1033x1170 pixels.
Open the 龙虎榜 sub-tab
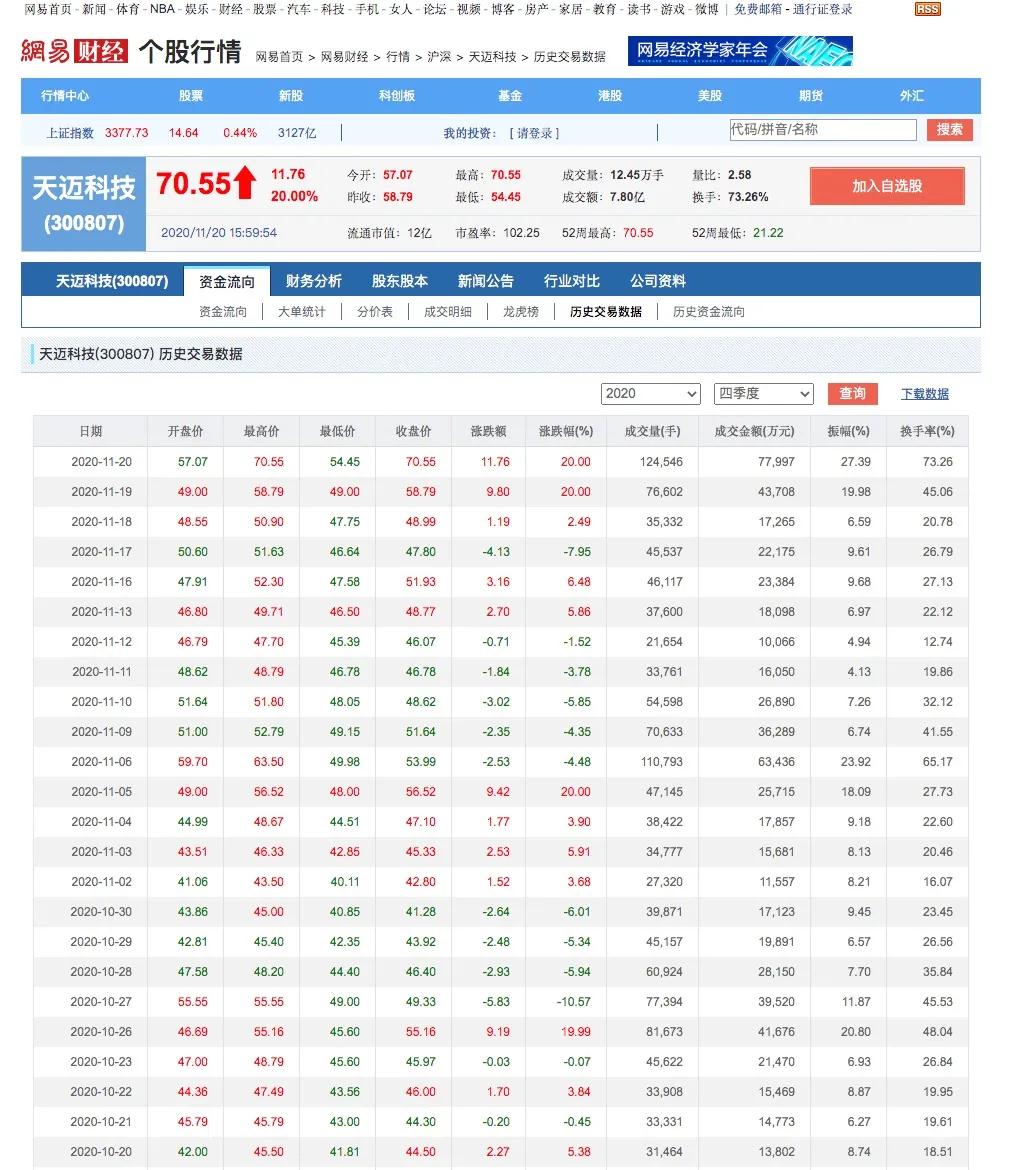(520, 312)
